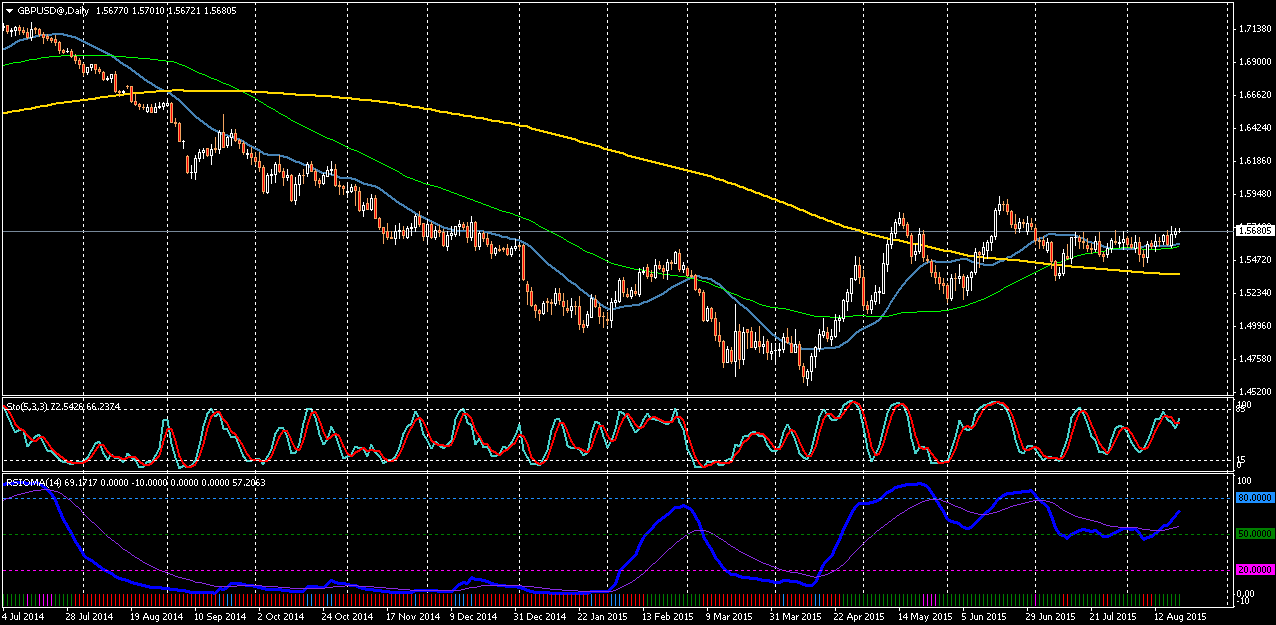Click the stochastic 80 level scale label
Viewport: 1276px width, 625px height.
[x=1241, y=406]
